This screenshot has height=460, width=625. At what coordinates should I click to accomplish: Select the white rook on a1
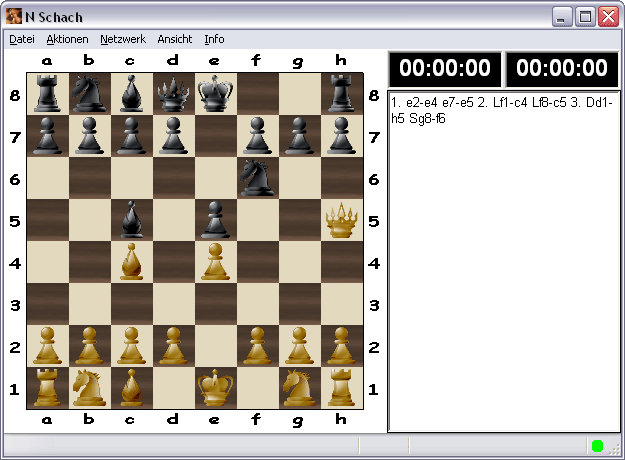(47, 388)
